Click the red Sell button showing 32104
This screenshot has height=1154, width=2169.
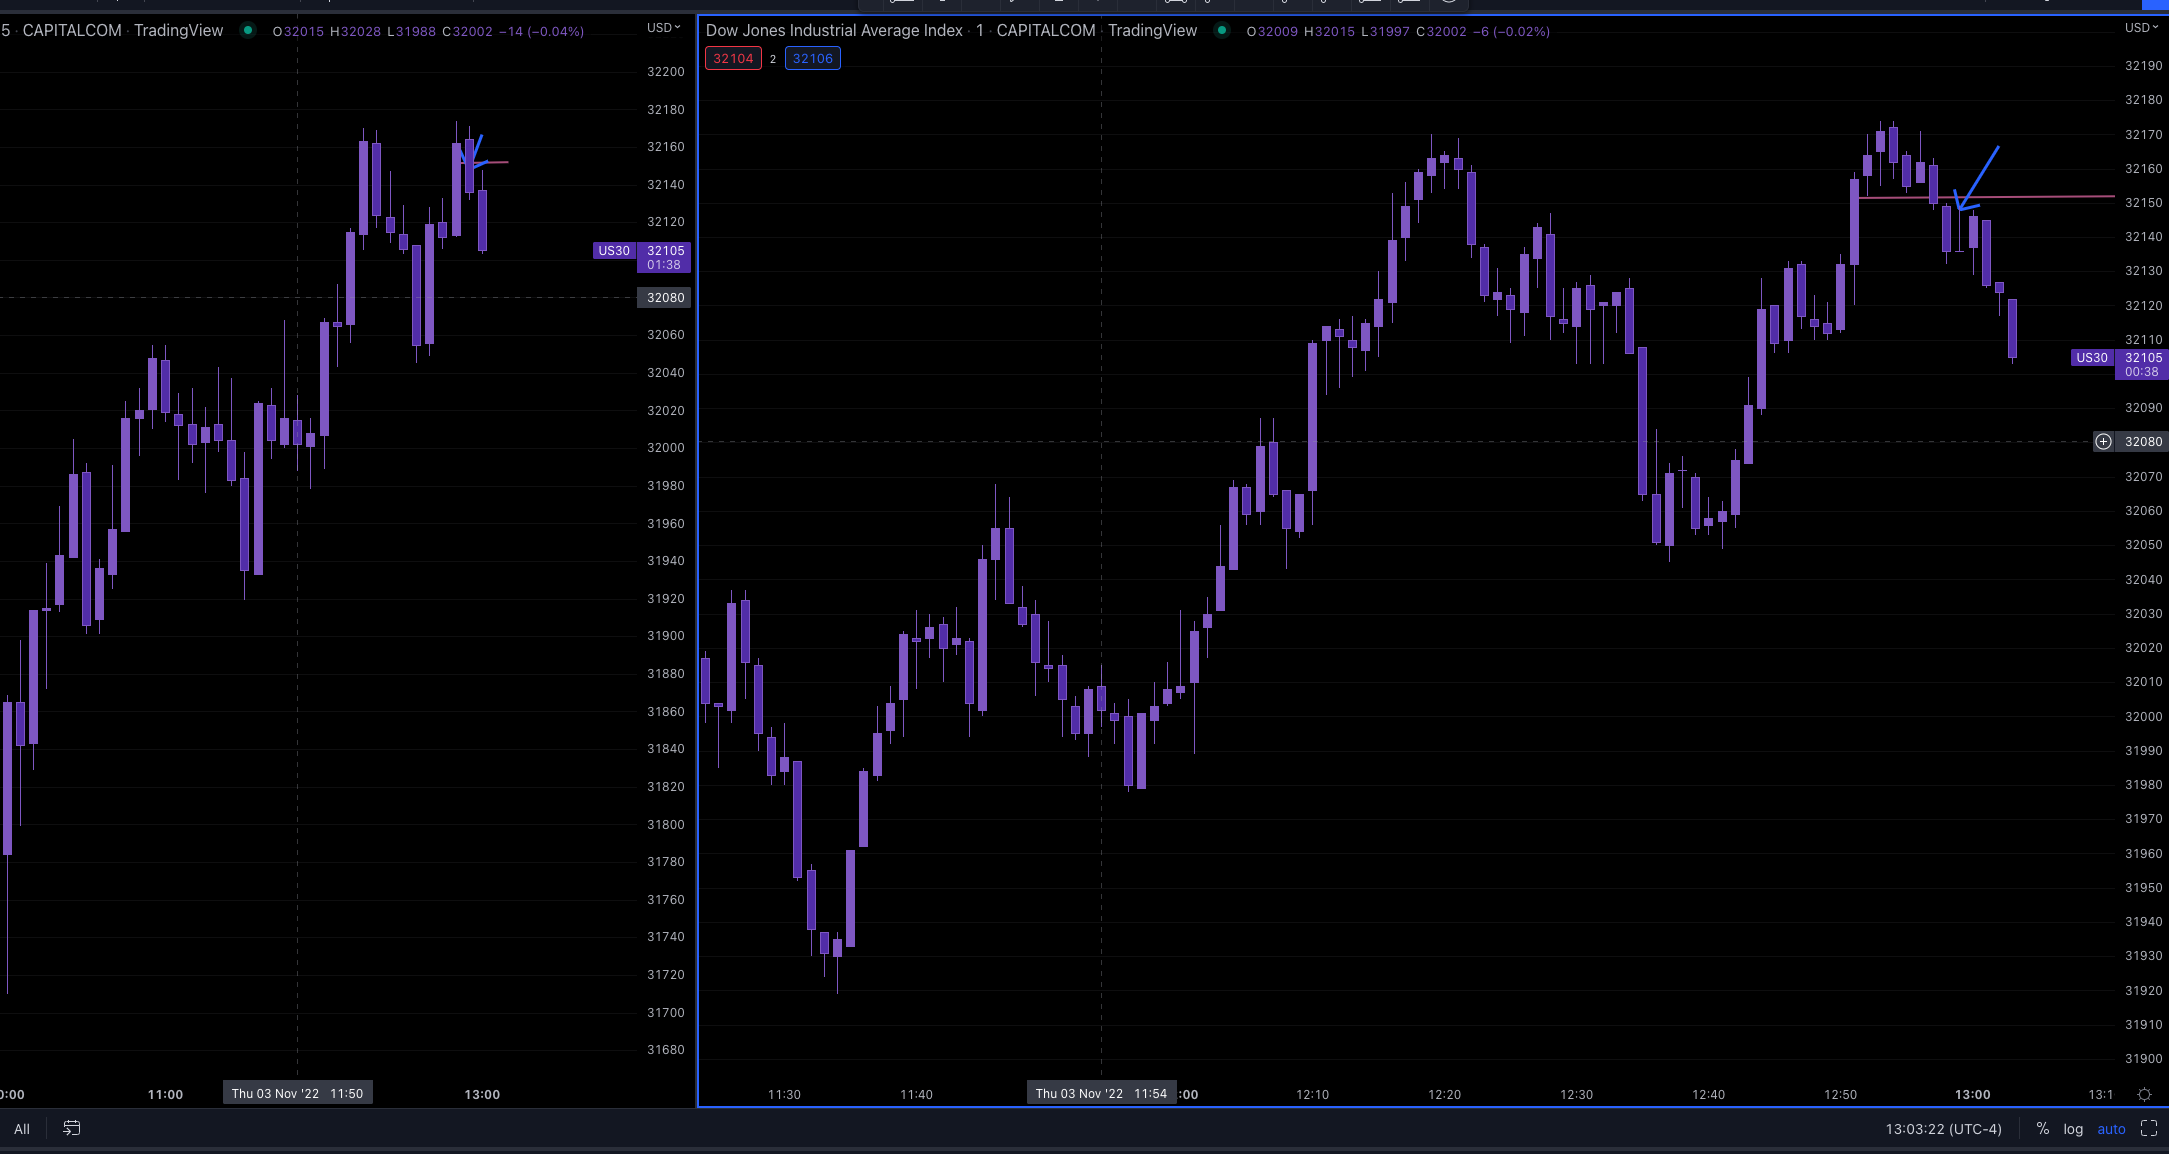coord(733,58)
